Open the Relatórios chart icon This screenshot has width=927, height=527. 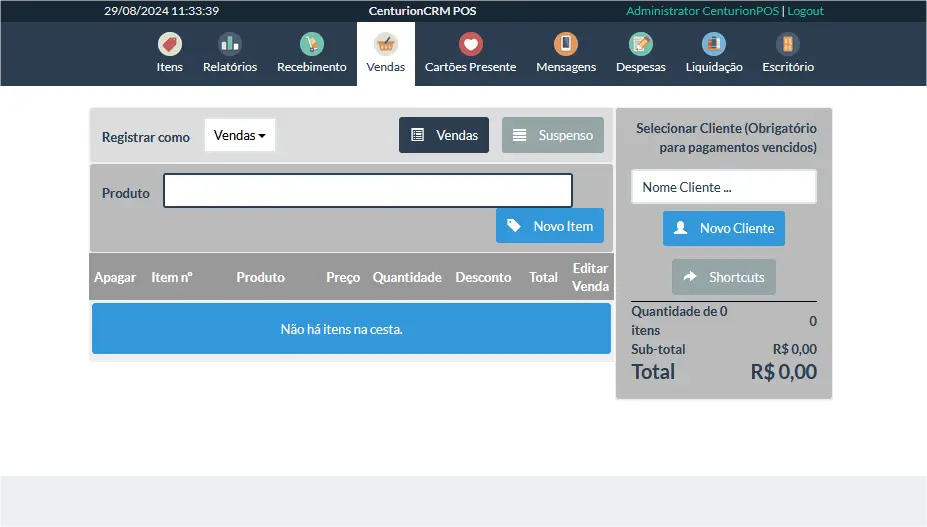point(230,44)
